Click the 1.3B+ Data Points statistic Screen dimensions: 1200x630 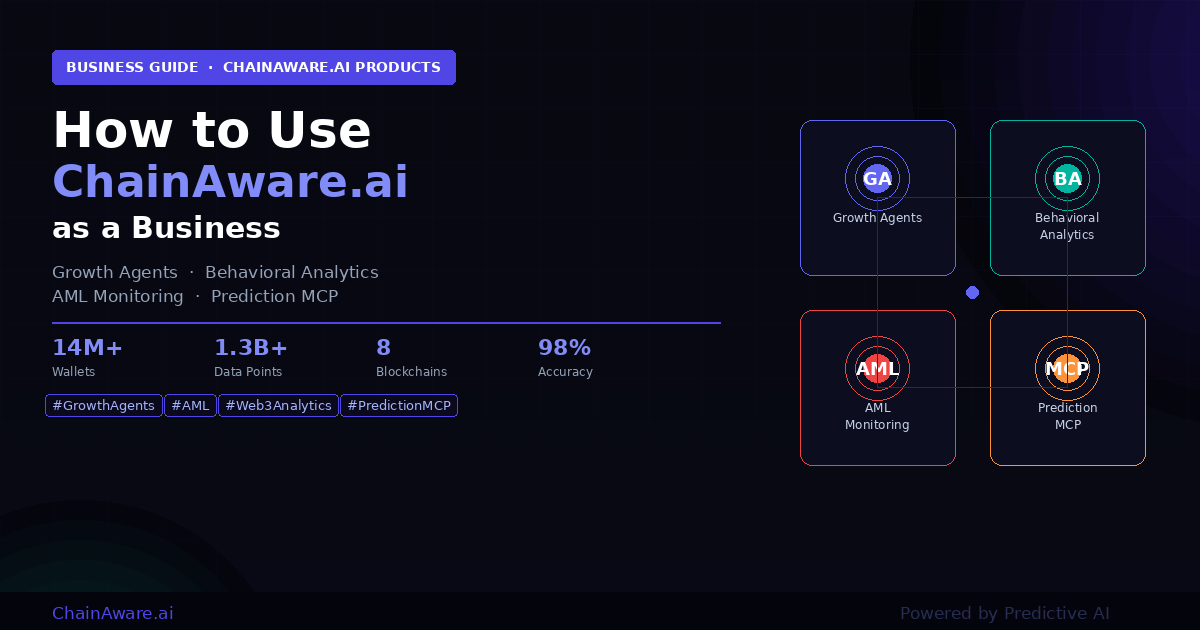coord(250,358)
